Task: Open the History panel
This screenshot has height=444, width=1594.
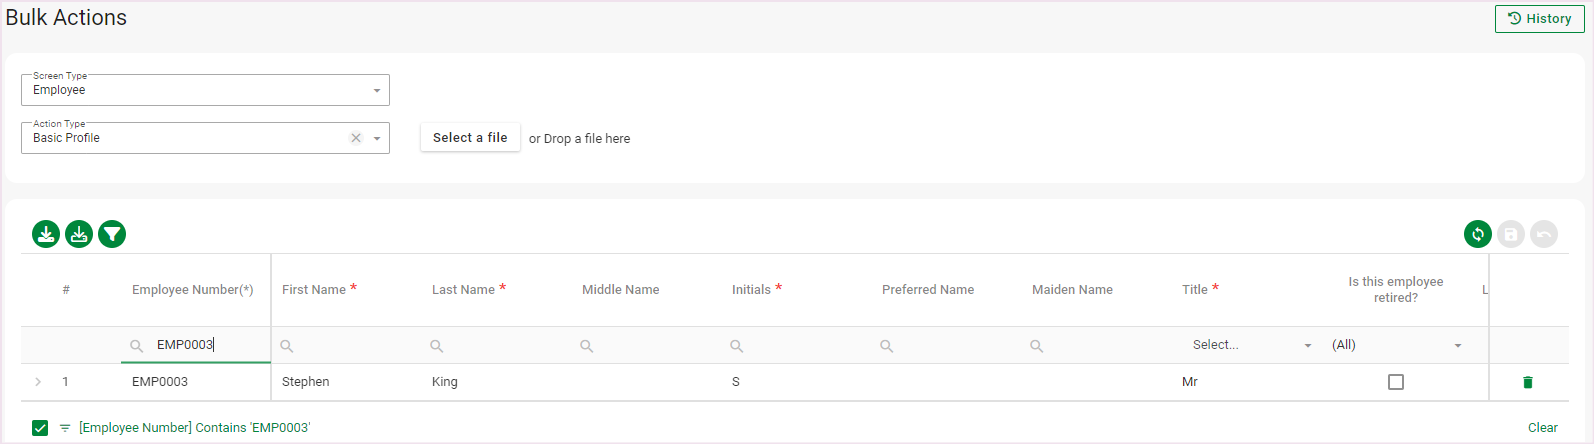Action: [x=1539, y=19]
